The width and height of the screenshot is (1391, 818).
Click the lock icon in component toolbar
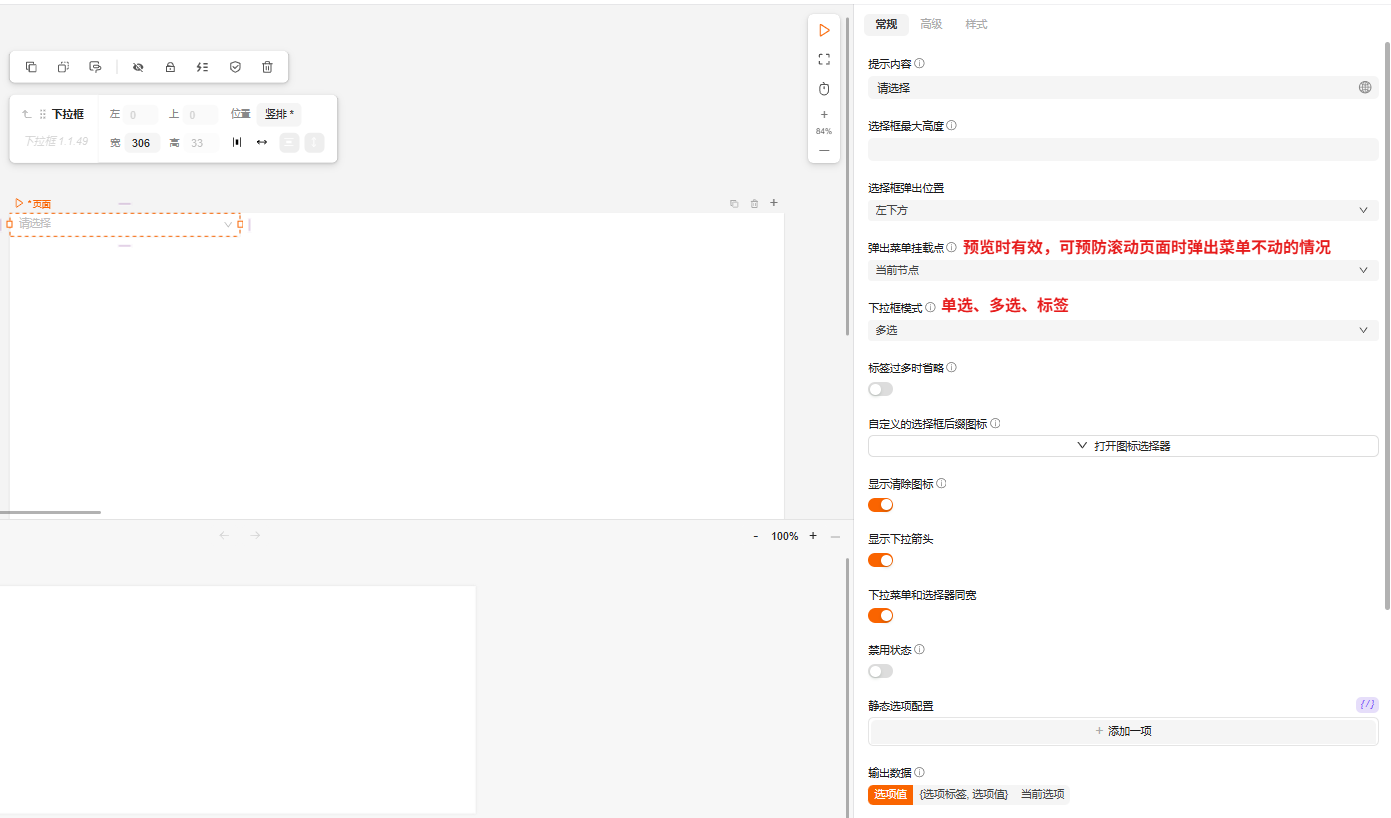pyautogui.click(x=170, y=67)
